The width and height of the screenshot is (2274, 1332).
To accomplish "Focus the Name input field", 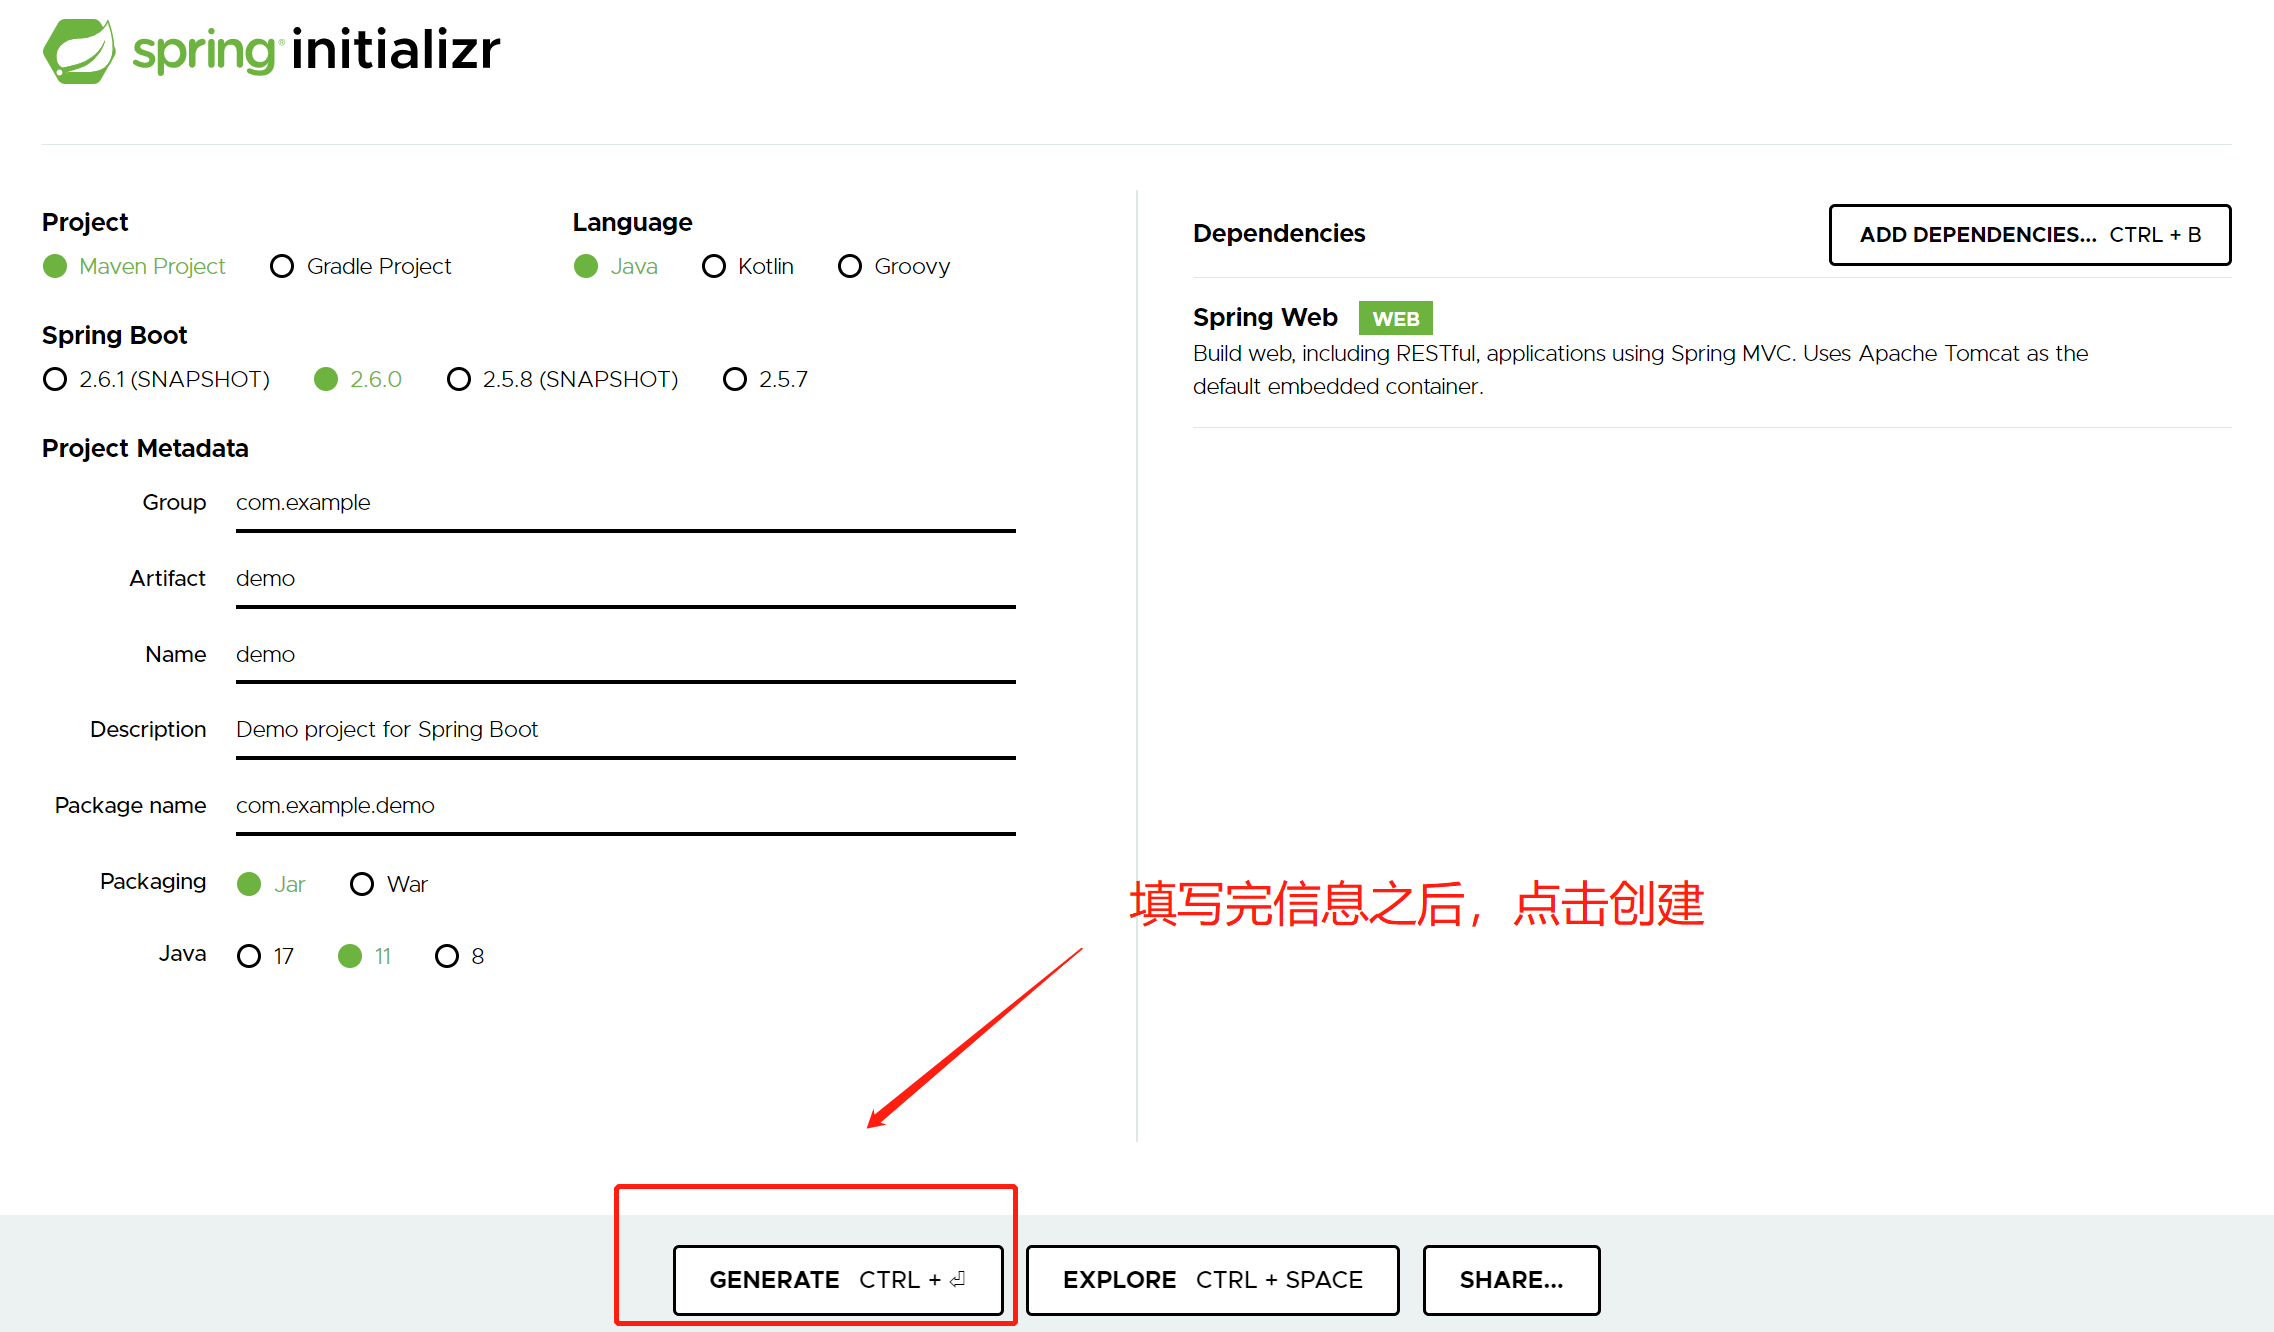I will point(625,655).
